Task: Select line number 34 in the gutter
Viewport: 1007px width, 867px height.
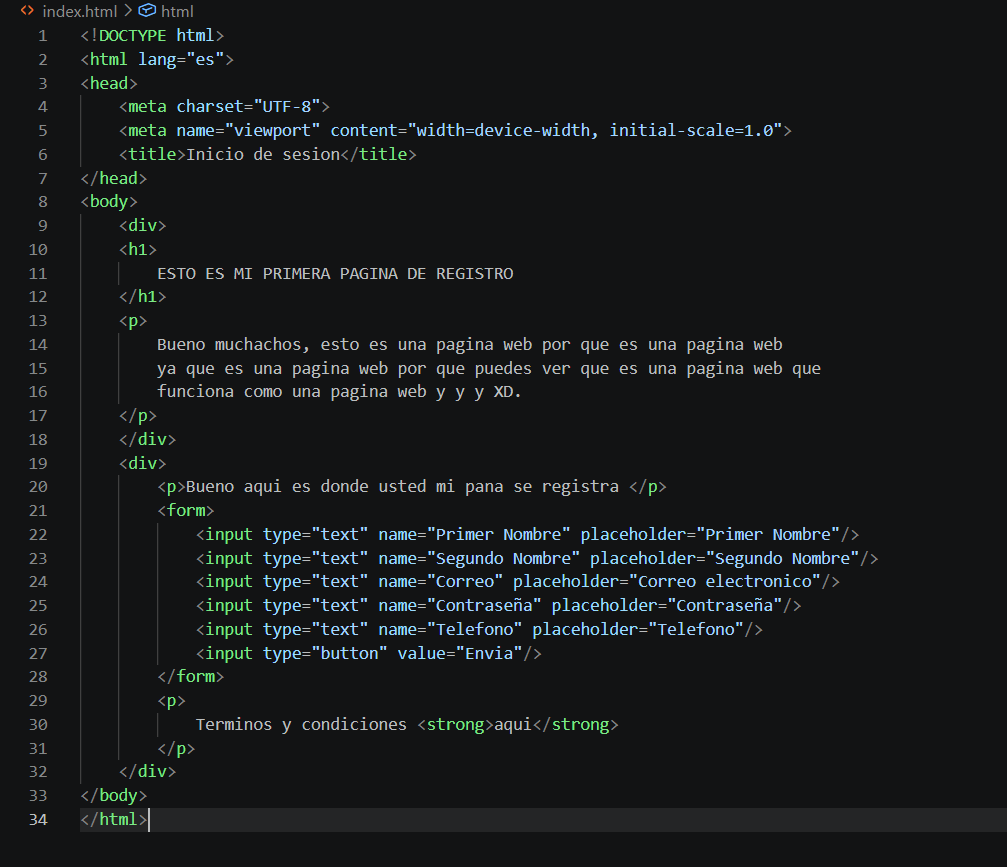Action: click(x=38, y=820)
